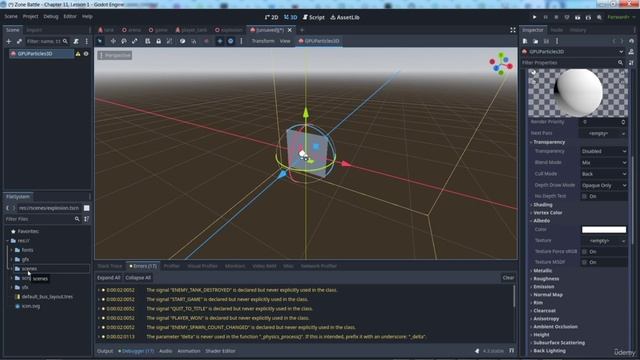Toggle Texture Force sRGB checkbox
Viewport: 640px width, 360px height.
tap(584, 251)
